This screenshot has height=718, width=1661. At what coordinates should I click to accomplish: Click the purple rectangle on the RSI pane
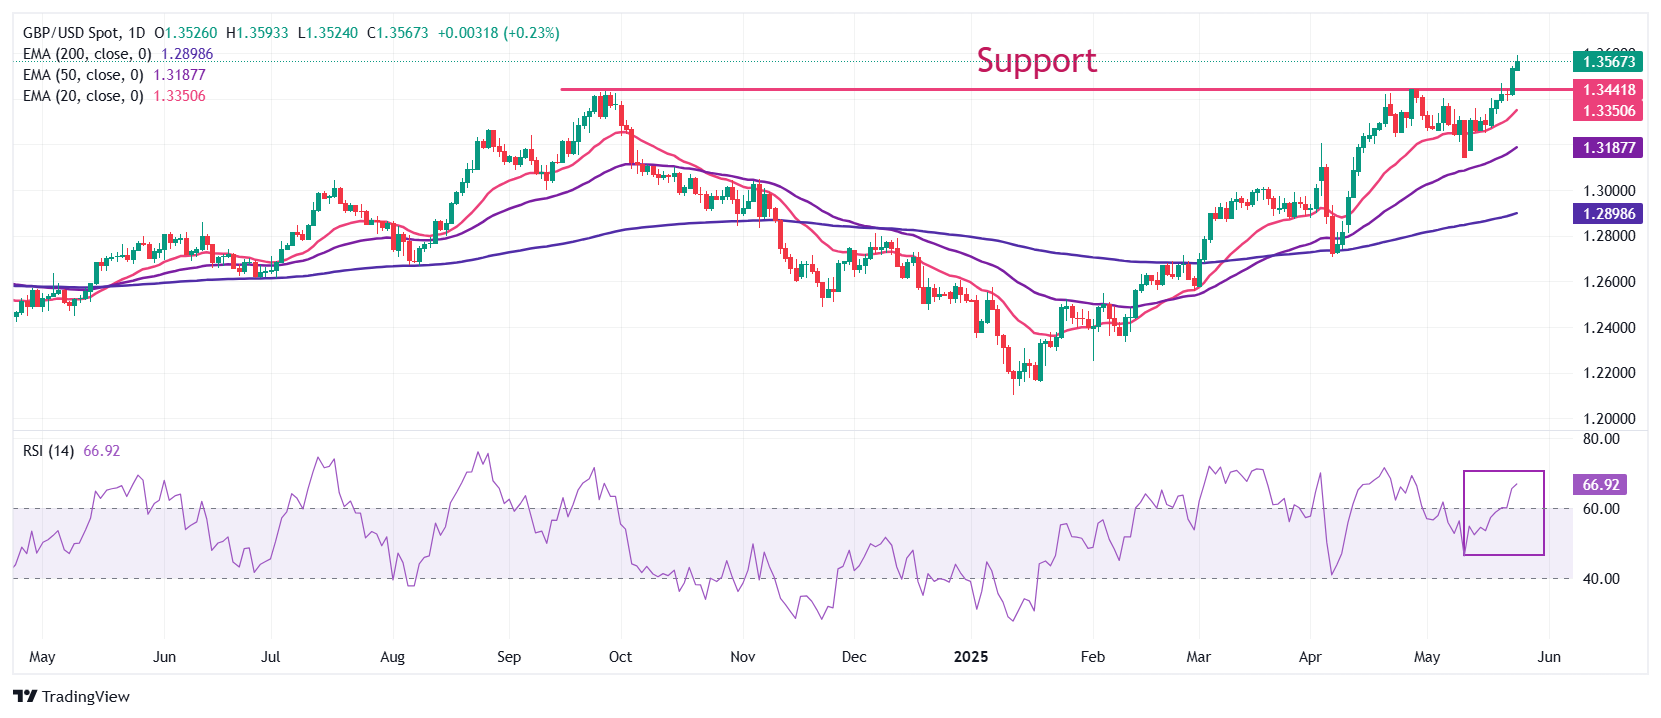coord(1504,471)
